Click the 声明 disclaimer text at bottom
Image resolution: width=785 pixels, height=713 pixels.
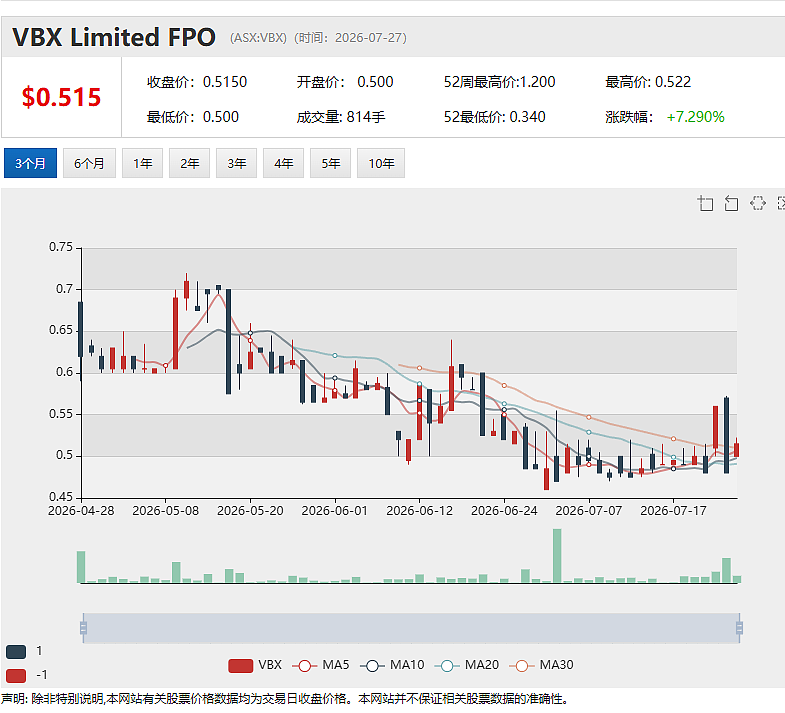click(x=284, y=699)
